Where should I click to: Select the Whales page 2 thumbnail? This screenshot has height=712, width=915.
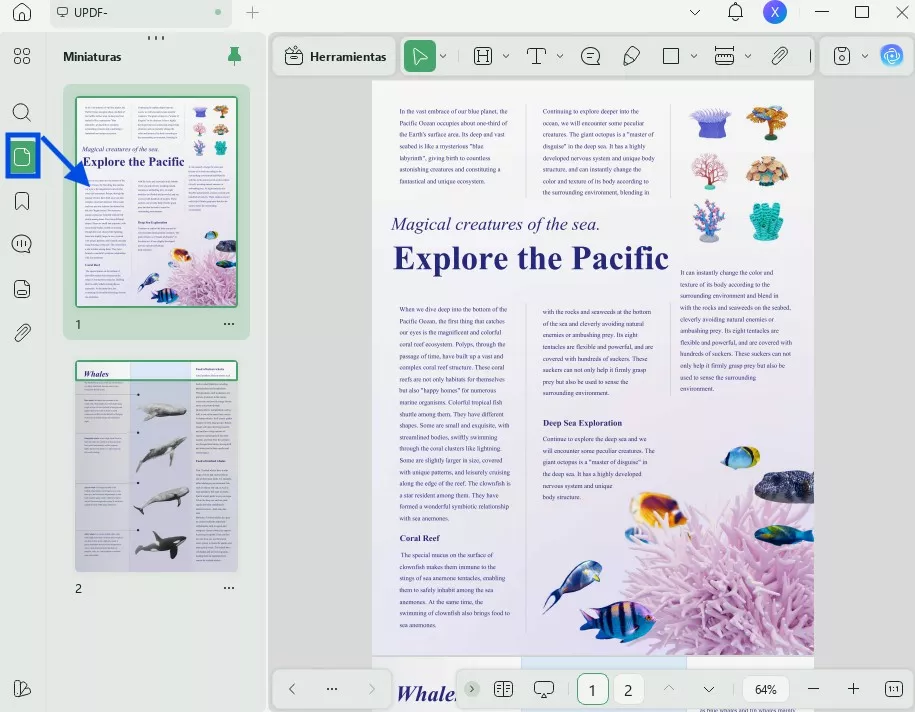pyautogui.click(x=157, y=467)
